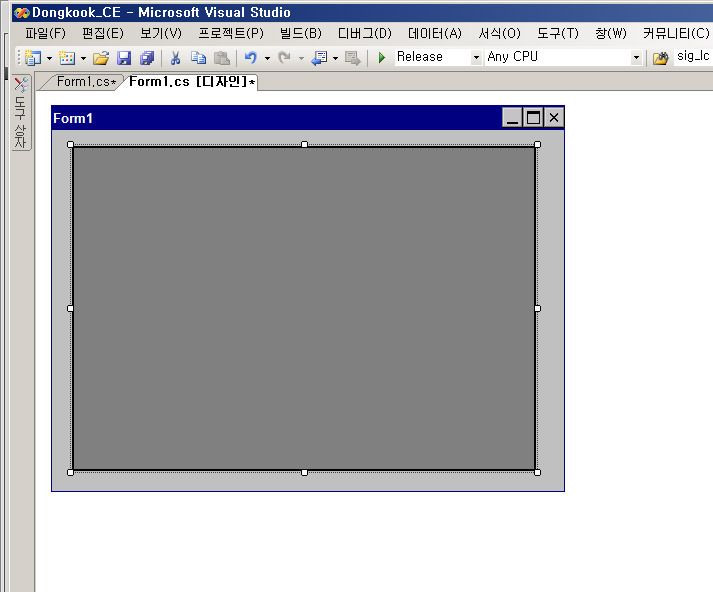Click the Open File folder icon
The image size is (713, 592).
point(101,58)
